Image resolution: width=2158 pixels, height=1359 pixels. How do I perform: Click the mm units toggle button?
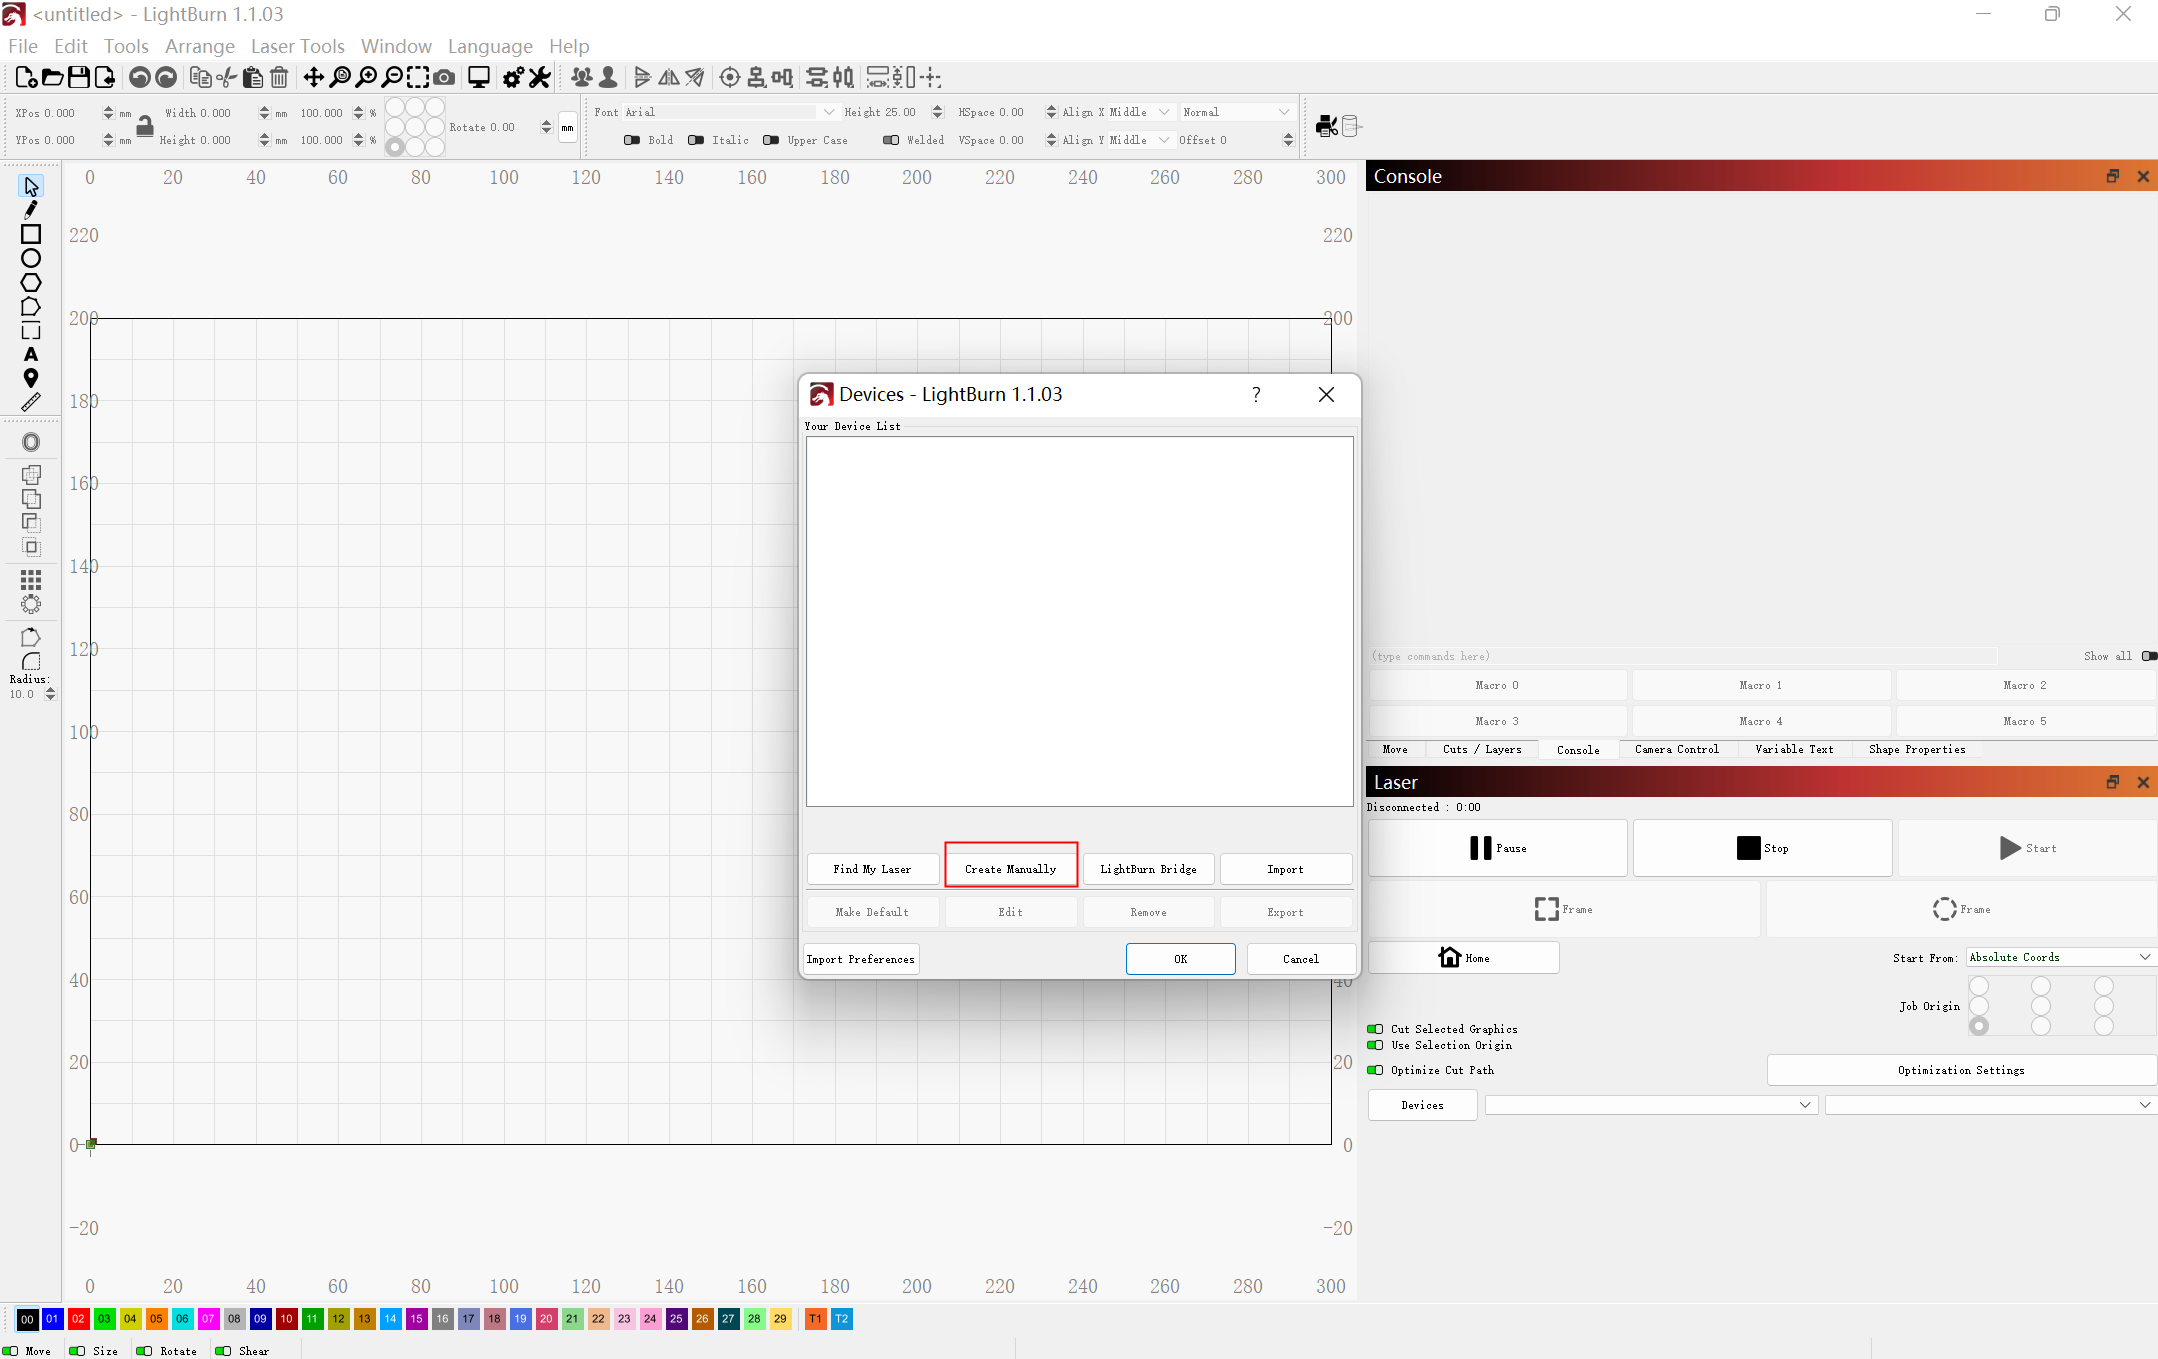tap(568, 127)
